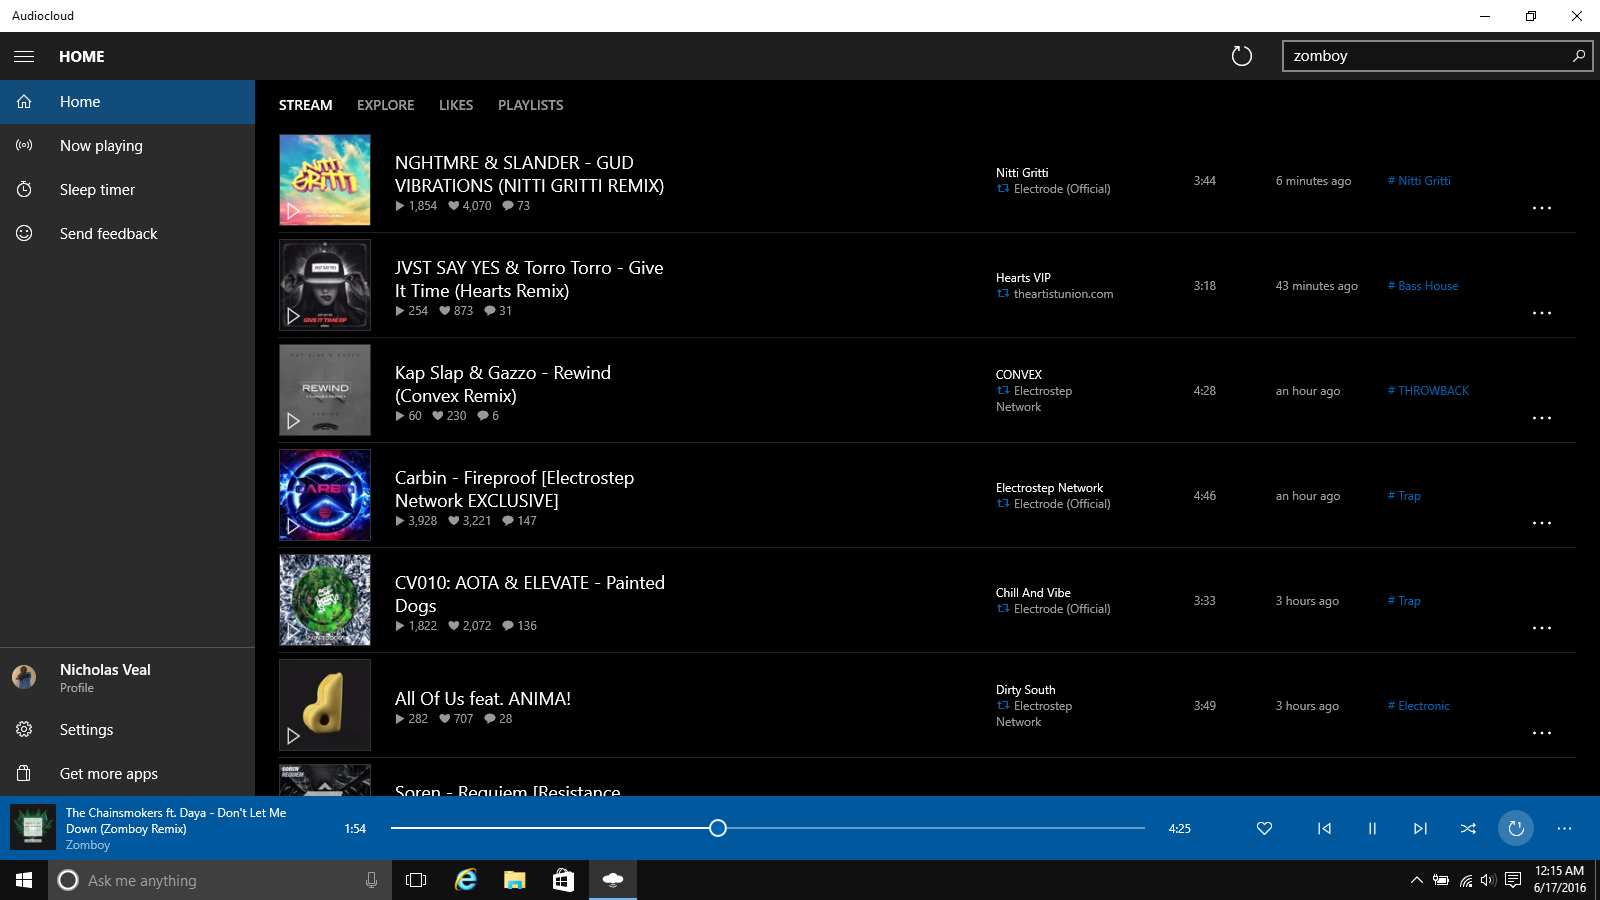Open Send feedback
The image size is (1600, 900).
pyautogui.click(x=128, y=234)
